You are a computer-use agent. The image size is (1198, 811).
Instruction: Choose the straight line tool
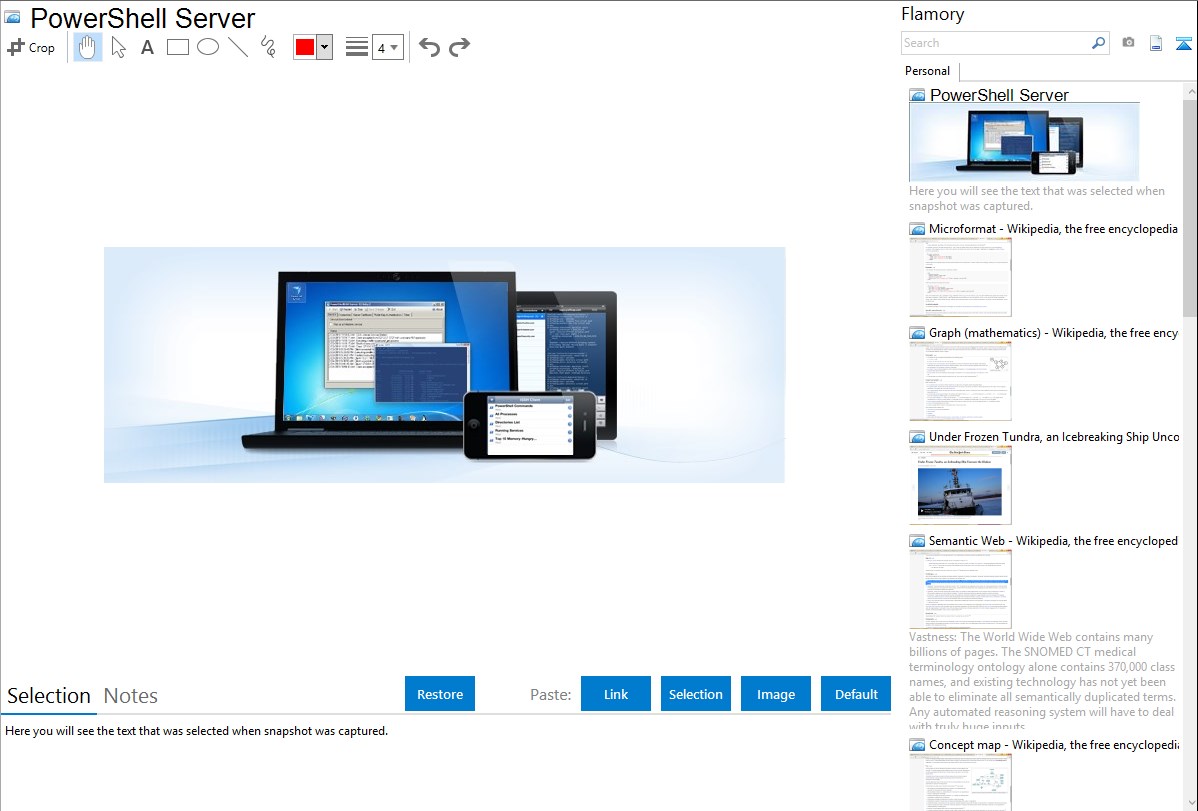(238, 47)
